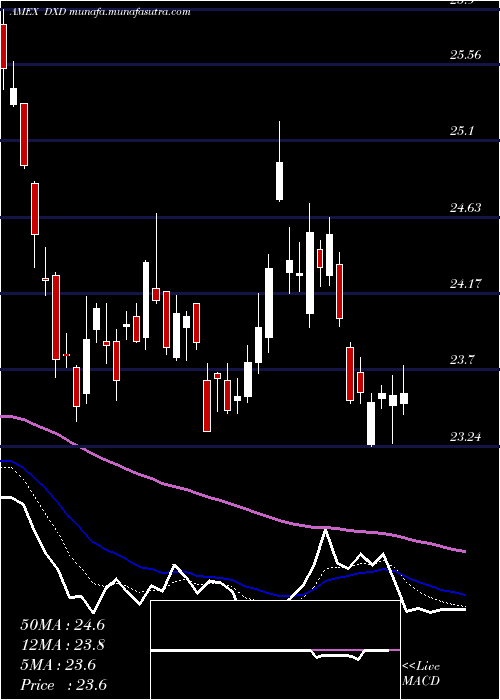Image resolution: width=500 pixels, height=700 pixels.
Task: Click the <<Live MACD label
Action: point(421,673)
